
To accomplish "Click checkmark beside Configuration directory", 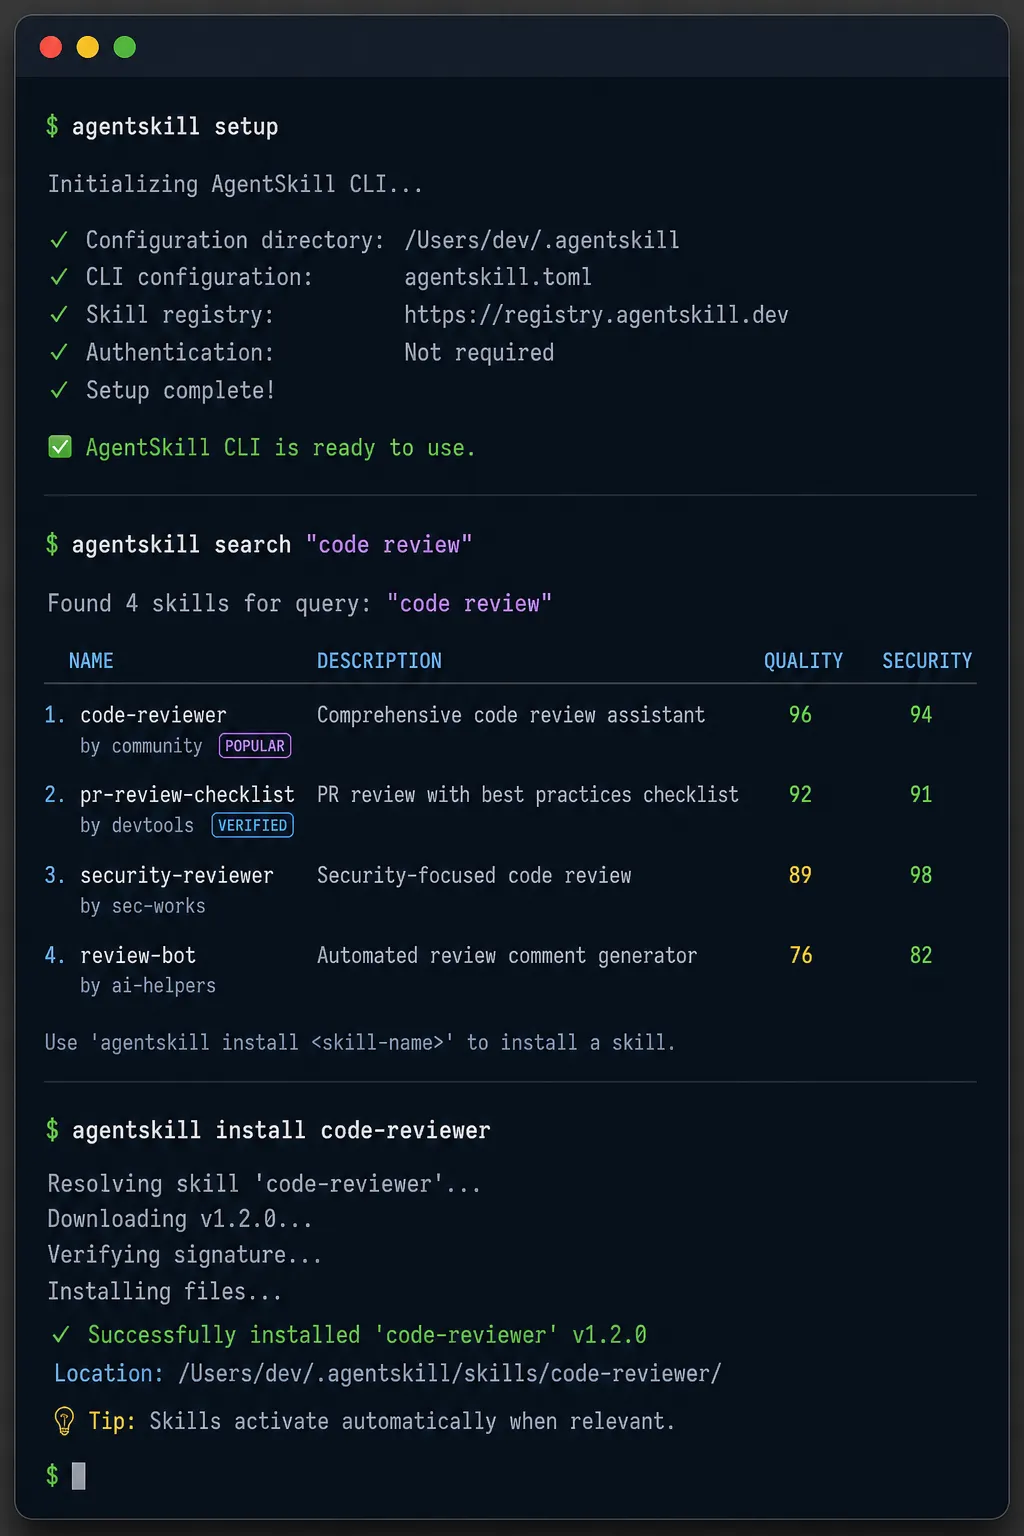I will point(59,240).
